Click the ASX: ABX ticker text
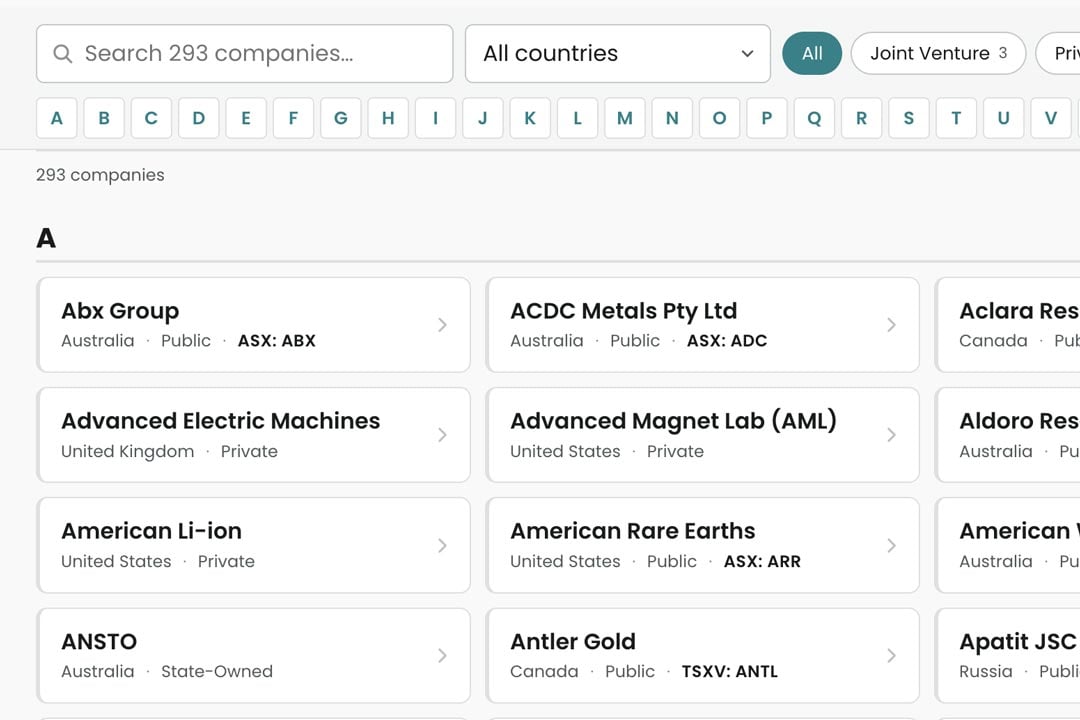The image size is (1080, 720). (277, 341)
